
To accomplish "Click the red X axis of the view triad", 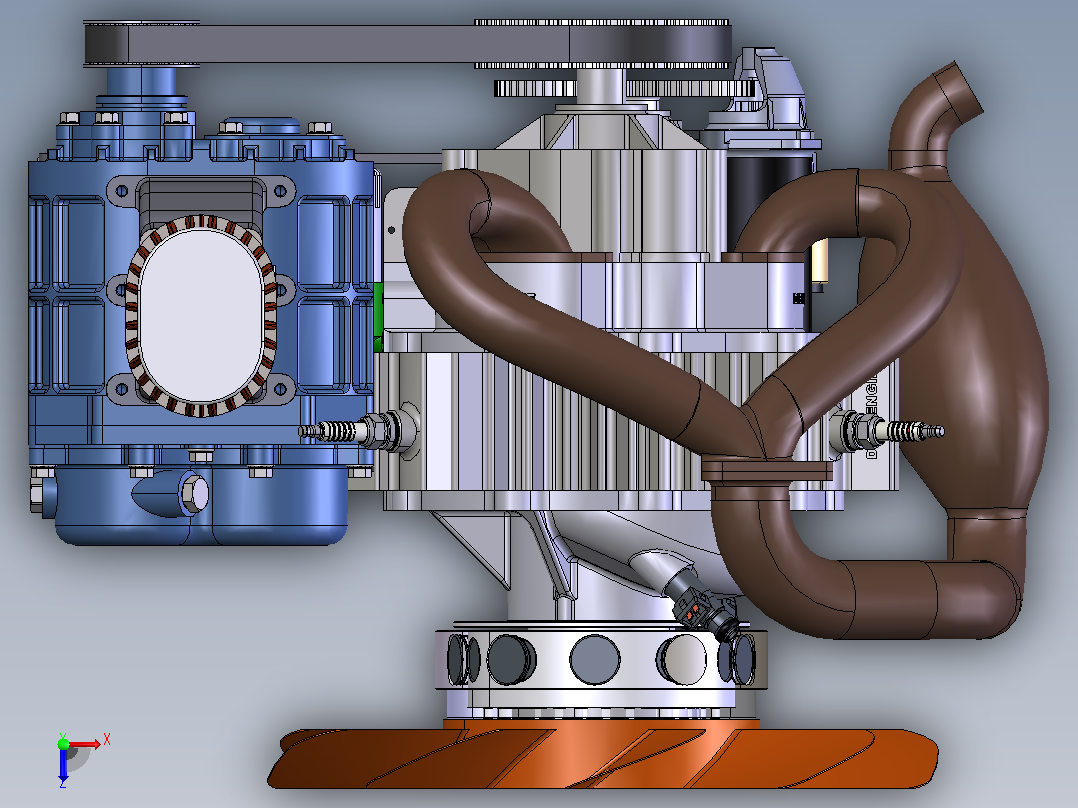I will coord(85,744).
